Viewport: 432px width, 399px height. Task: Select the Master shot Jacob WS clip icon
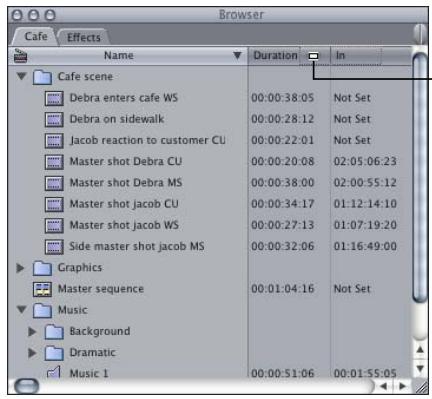54,225
